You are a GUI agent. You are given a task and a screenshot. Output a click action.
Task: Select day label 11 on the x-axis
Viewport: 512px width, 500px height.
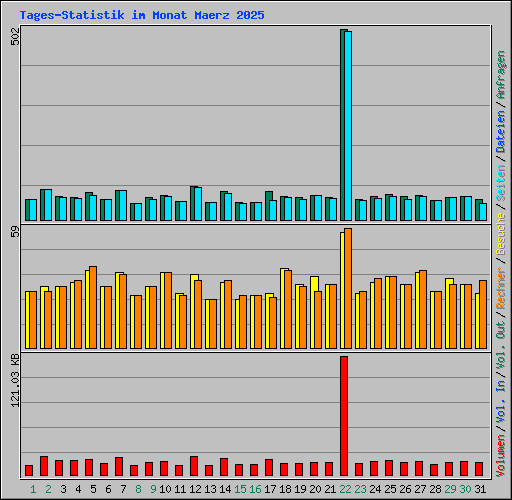tap(180, 489)
